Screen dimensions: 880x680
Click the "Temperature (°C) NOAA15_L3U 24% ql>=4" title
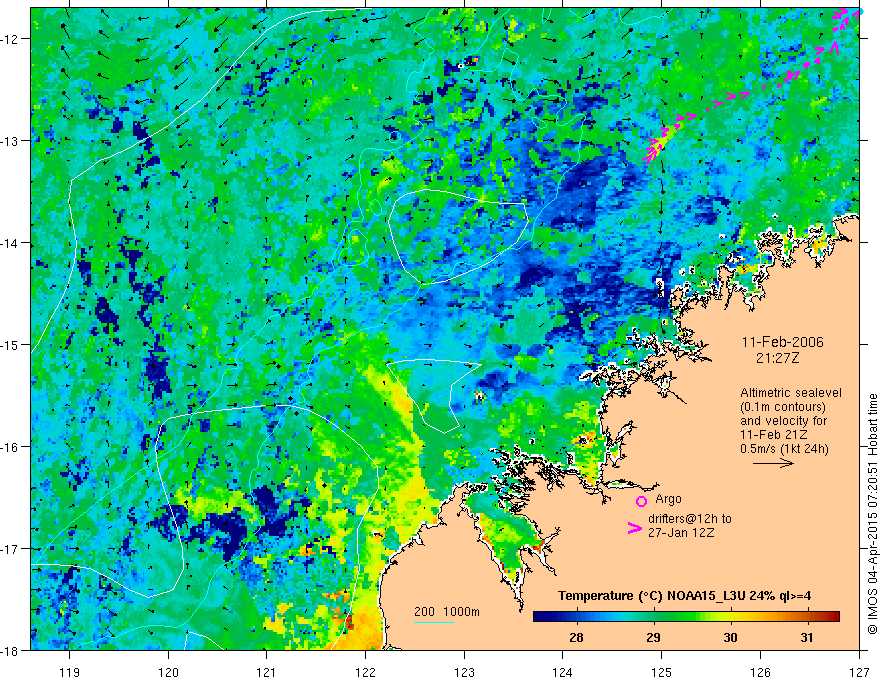[x=685, y=596]
